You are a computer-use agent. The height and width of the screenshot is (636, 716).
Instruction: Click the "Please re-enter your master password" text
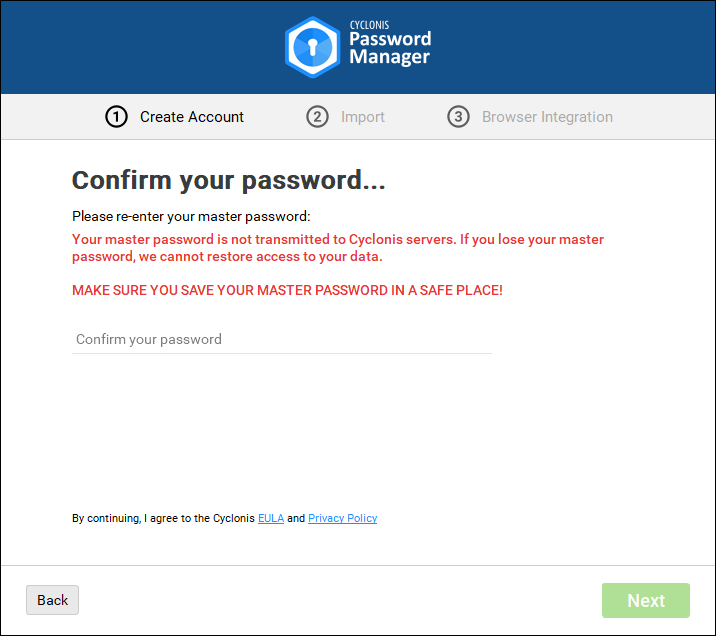[191, 216]
